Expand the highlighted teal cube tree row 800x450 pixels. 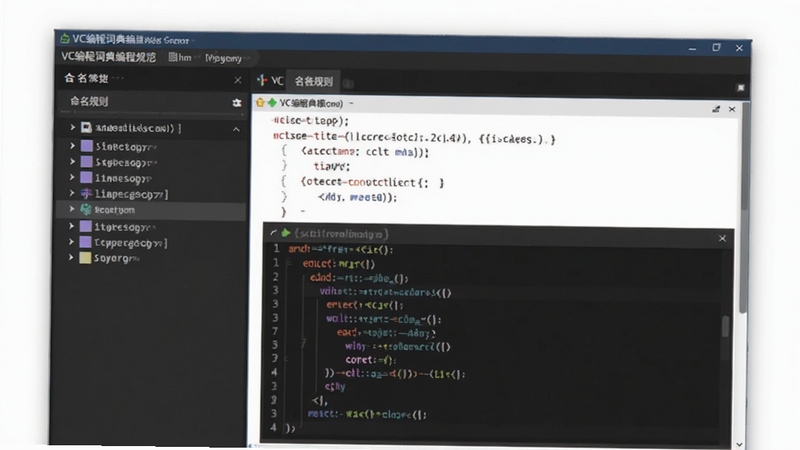click(x=72, y=209)
